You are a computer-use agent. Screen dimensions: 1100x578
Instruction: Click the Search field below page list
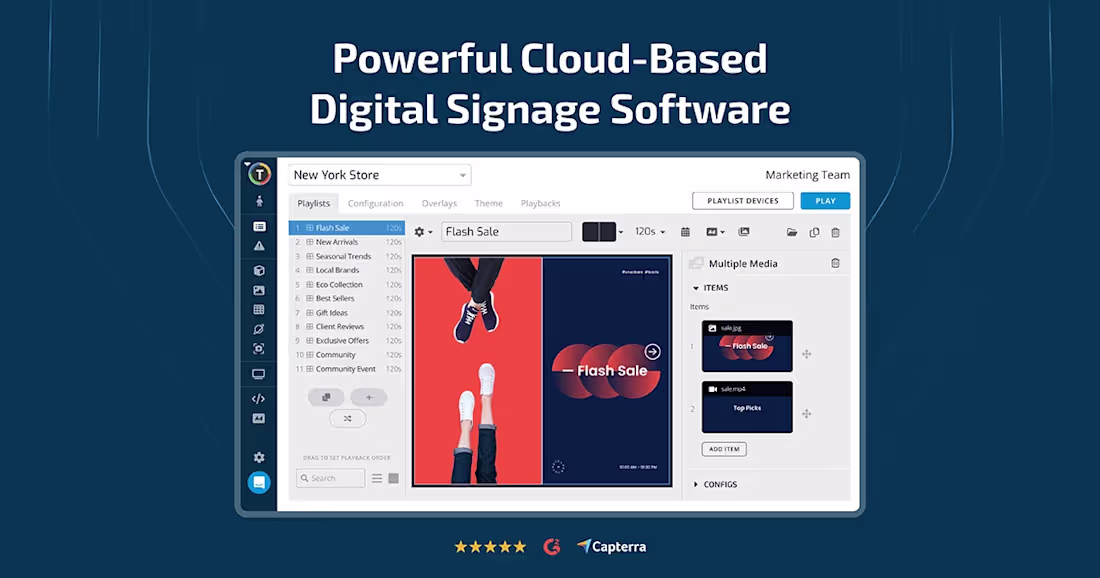[330, 478]
